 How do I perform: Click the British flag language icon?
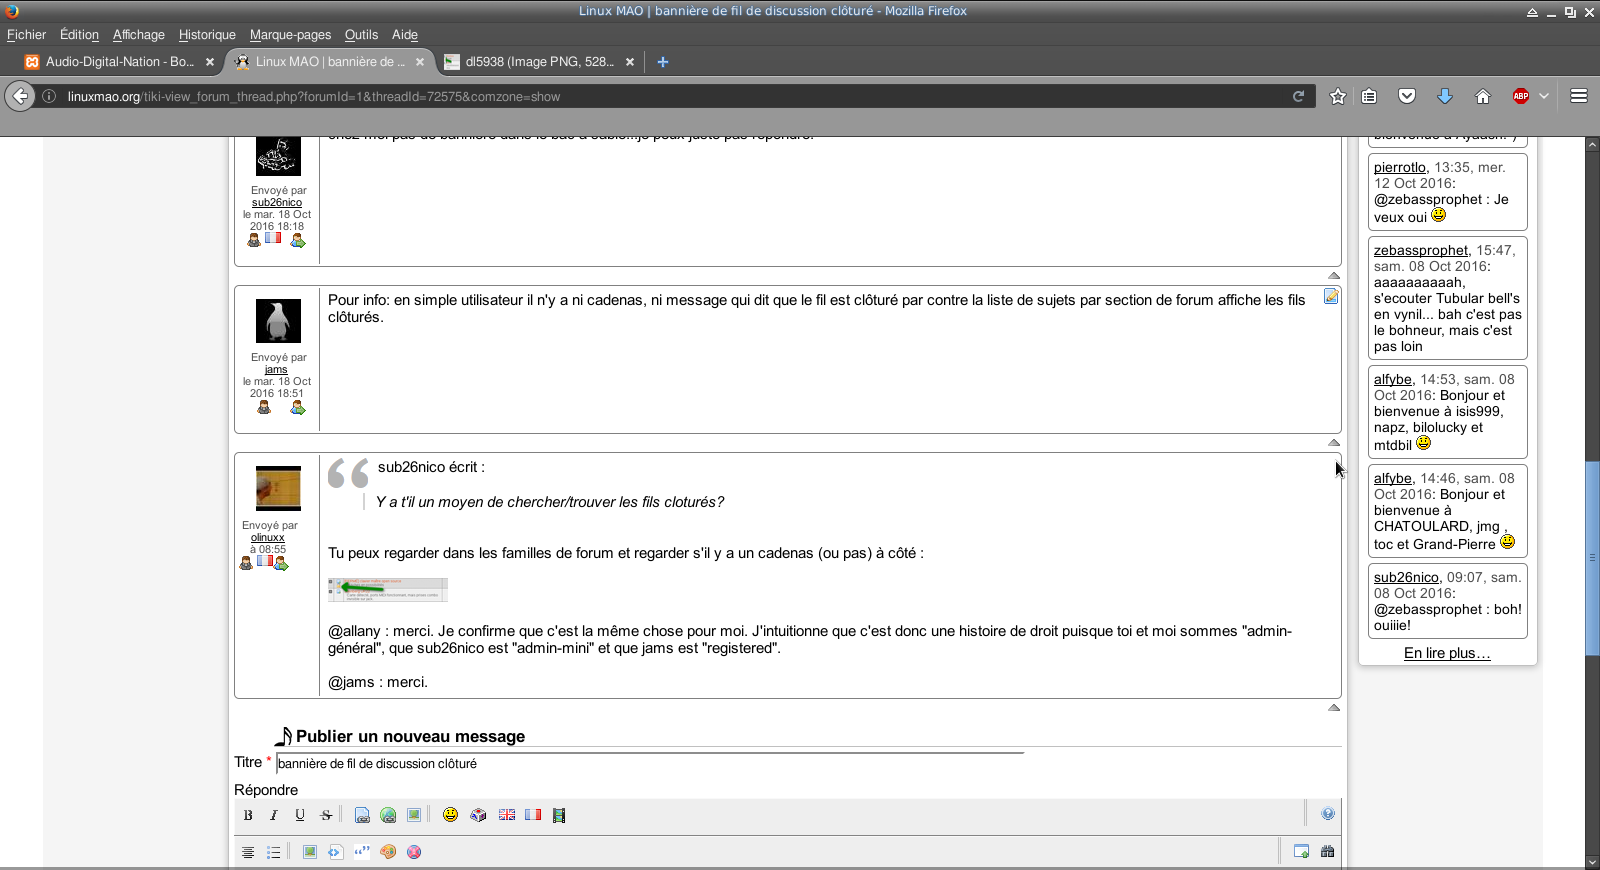507,815
